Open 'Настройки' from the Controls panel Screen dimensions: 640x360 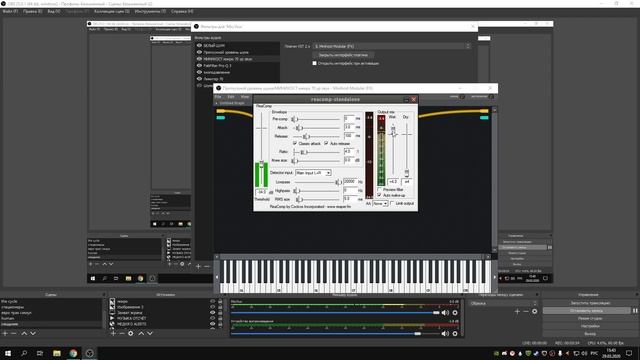(x=590, y=326)
